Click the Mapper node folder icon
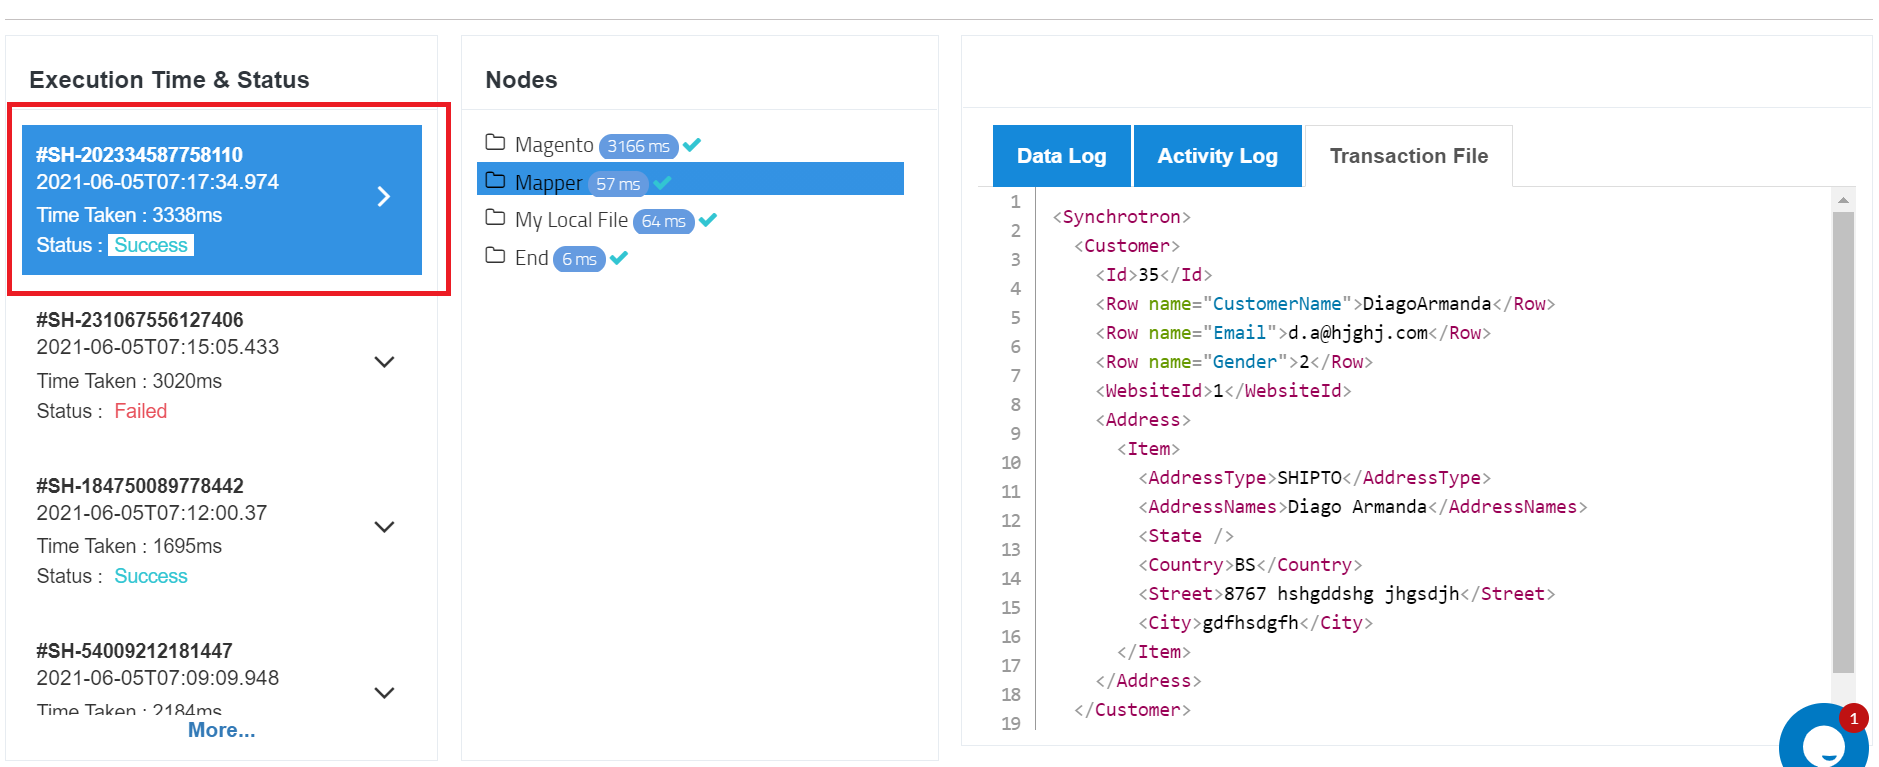 pos(495,180)
